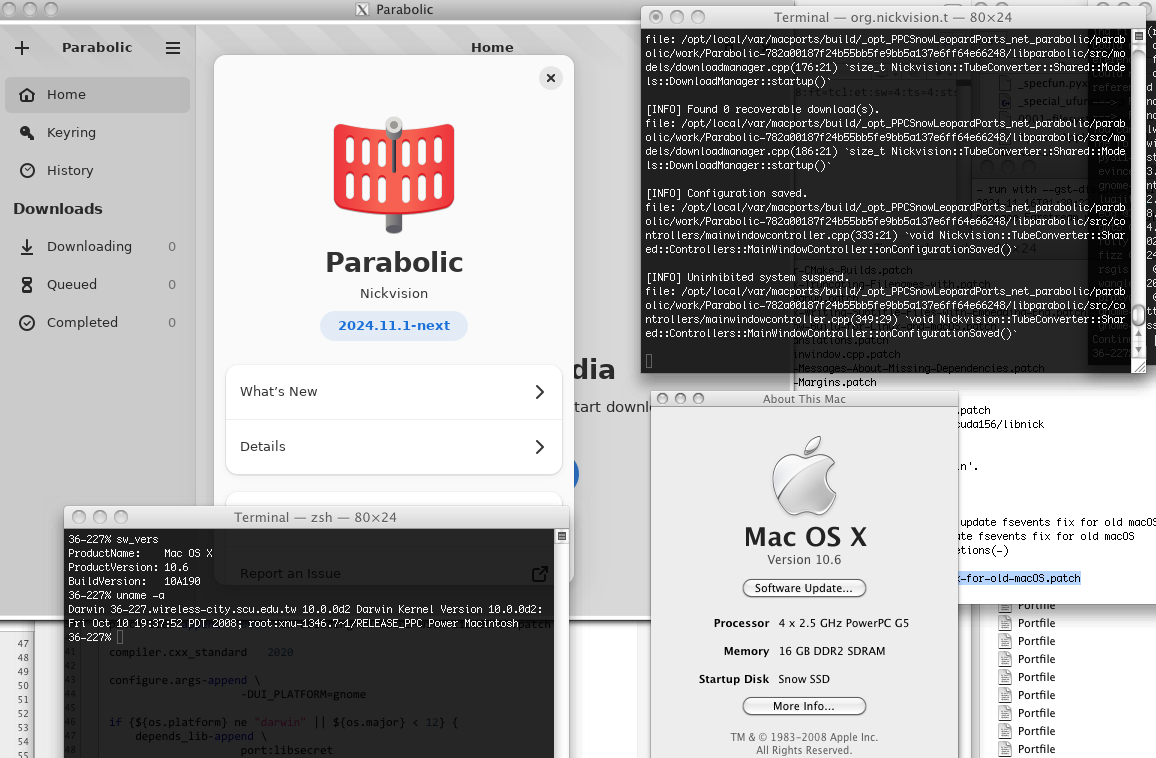Viewport: 1156px width, 758px height.
Task: Open the What's New row
Action: pyautogui.click(x=394, y=392)
